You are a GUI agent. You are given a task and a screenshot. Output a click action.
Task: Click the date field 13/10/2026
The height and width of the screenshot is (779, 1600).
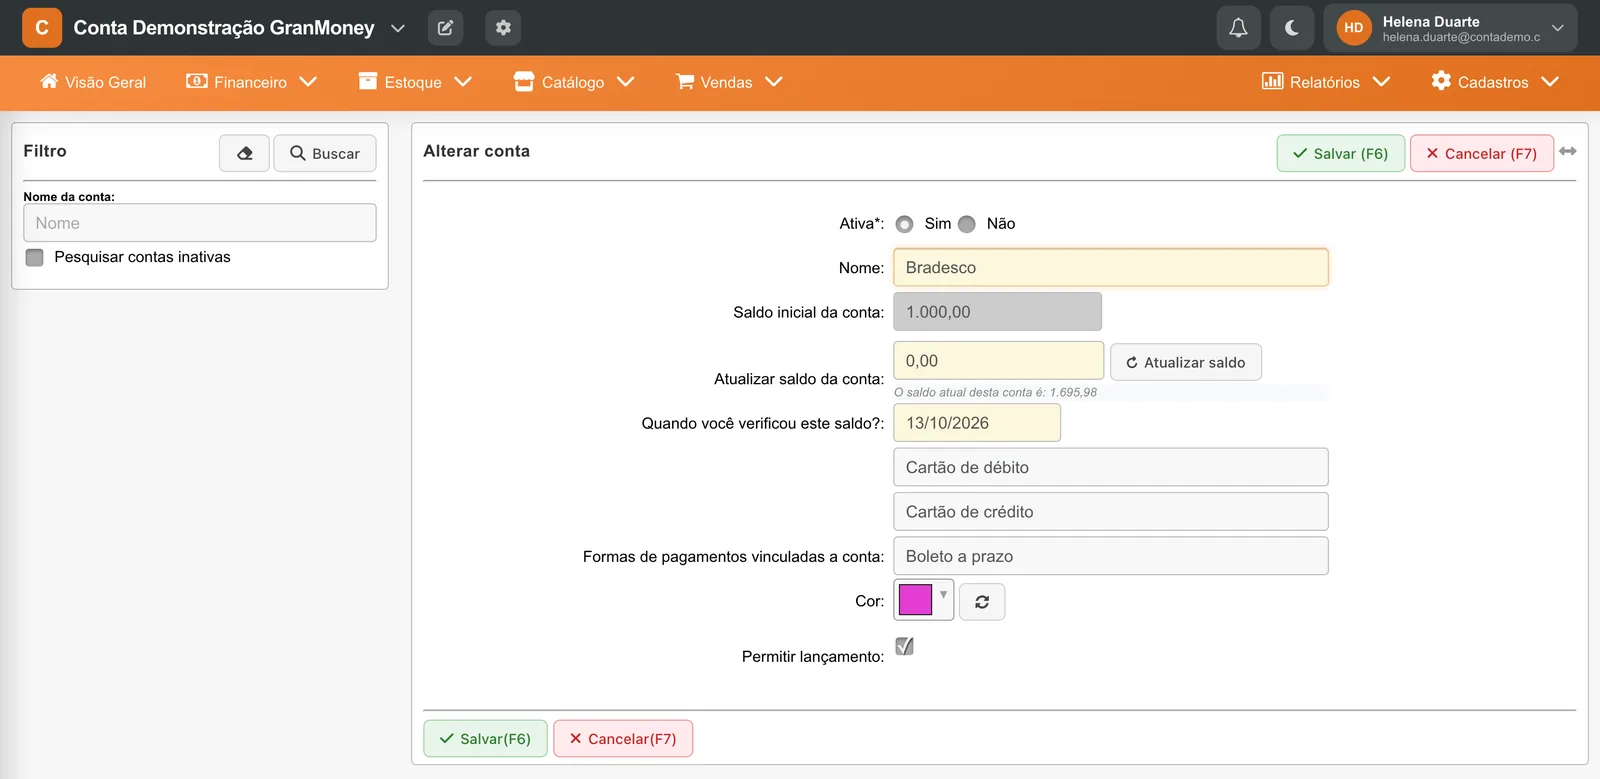pyautogui.click(x=977, y=423)
